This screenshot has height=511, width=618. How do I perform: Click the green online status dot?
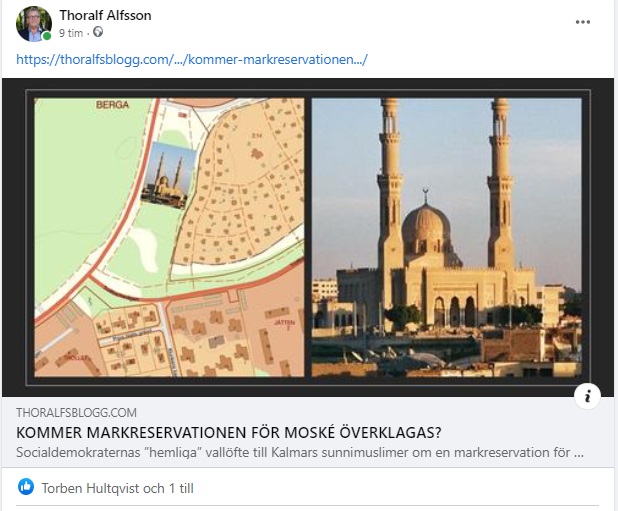[47, 36]
